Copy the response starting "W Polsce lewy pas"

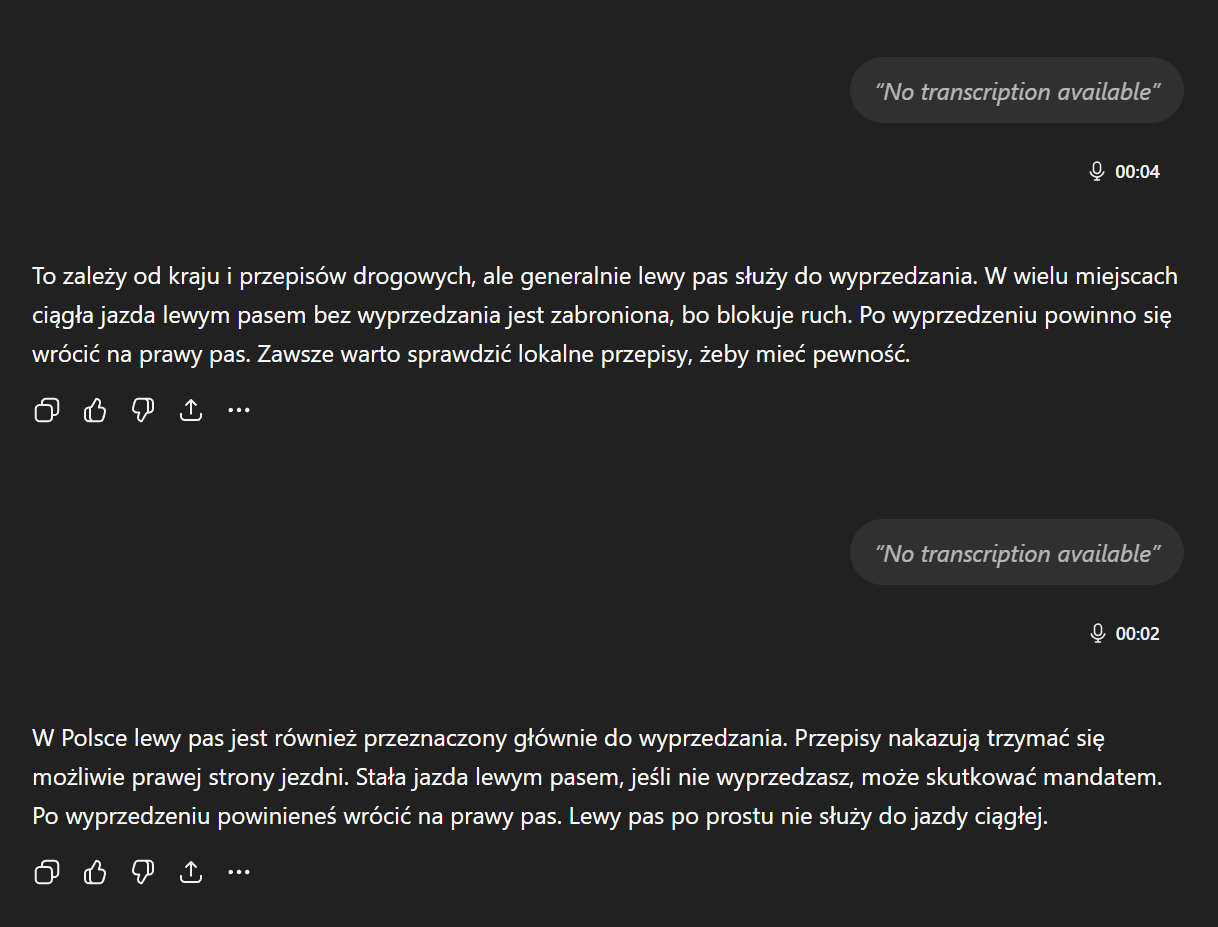47,873
